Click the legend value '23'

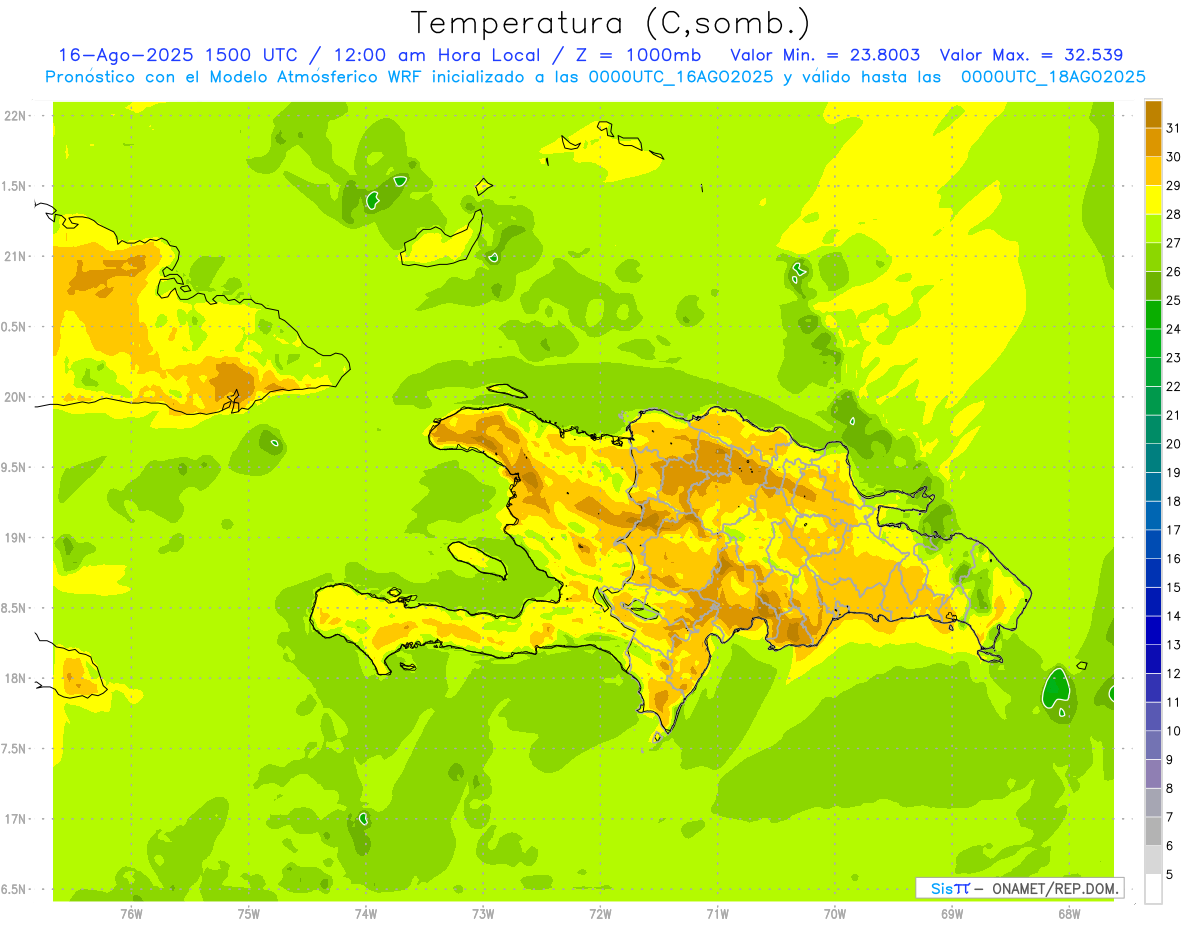tap(1173, 357)
